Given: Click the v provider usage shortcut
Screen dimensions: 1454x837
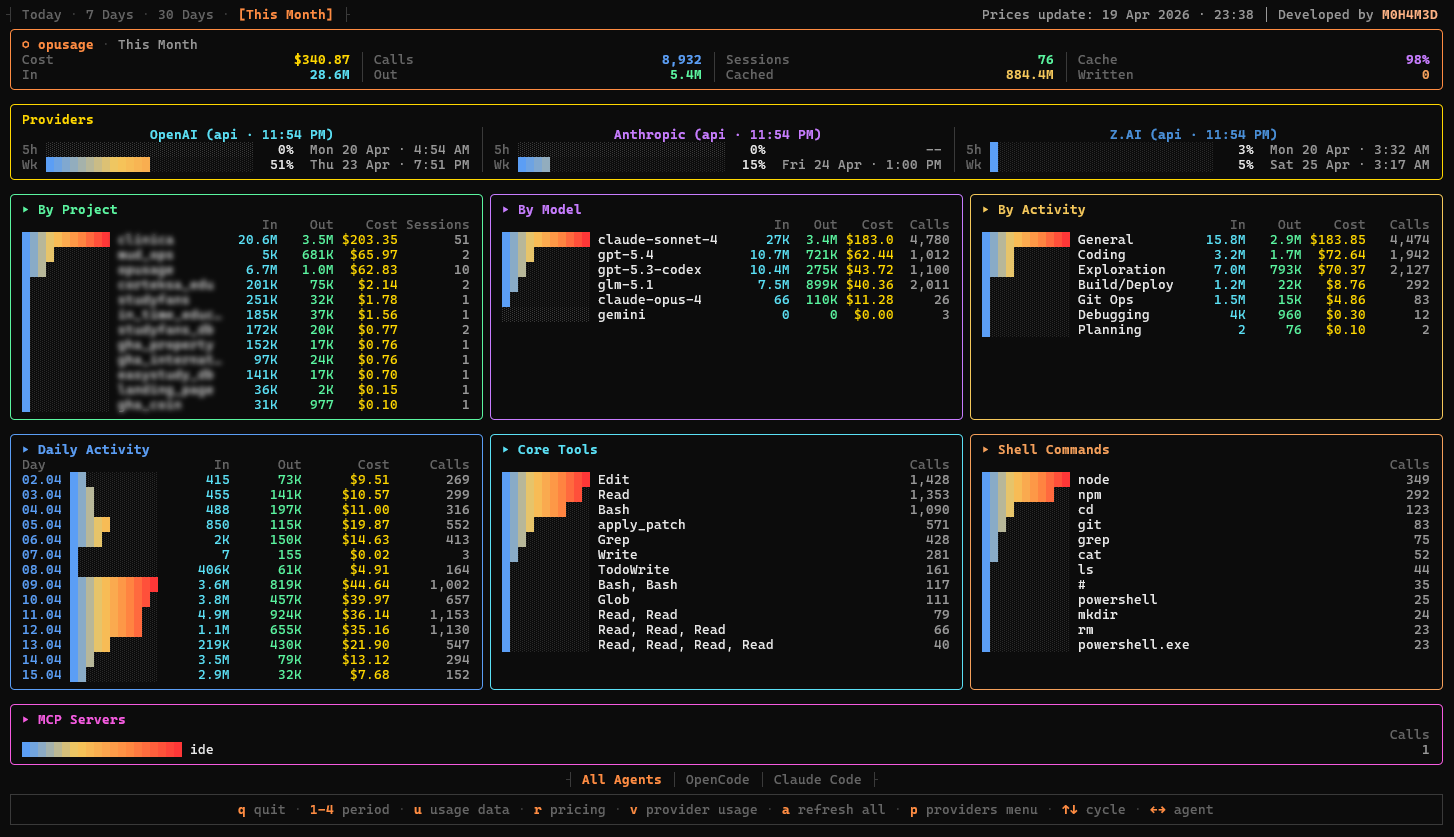Looking at the screenshot, I should point(693,810).
